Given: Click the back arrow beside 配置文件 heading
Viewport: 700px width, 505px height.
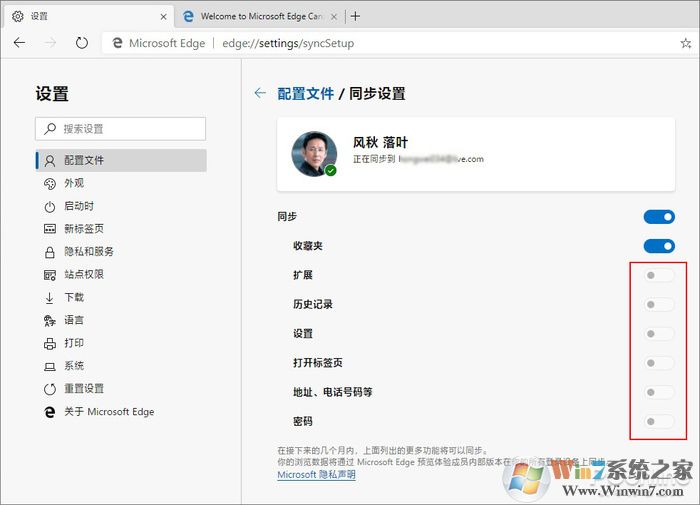Looking at the screenshot, I should tap(260, 93).
